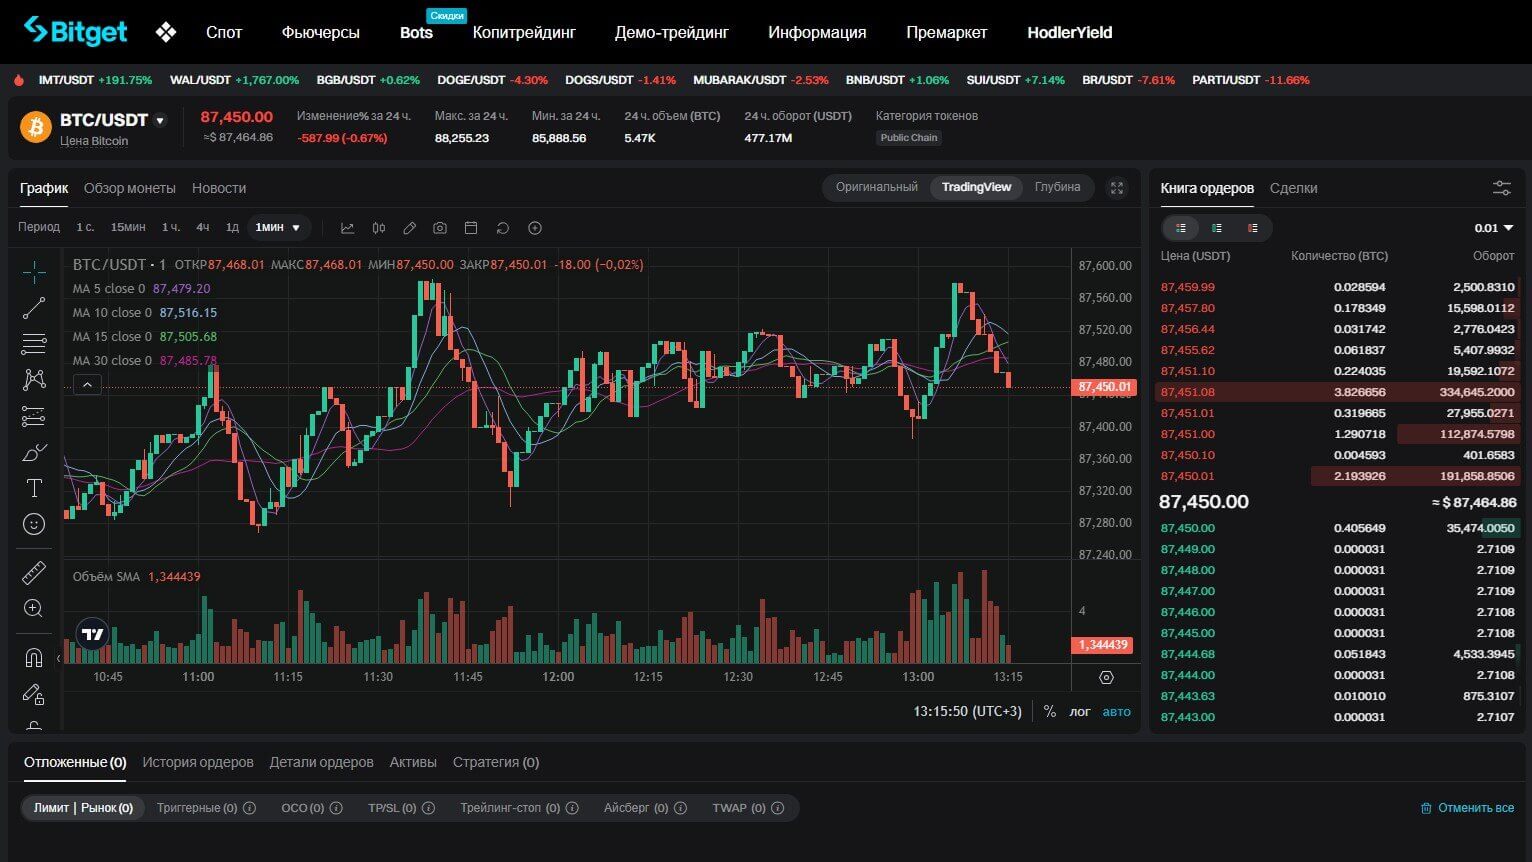The width and height of the screenshot is (1532, 862).
Task: Switch chart to Глубина view
Action: (1057, 187)
